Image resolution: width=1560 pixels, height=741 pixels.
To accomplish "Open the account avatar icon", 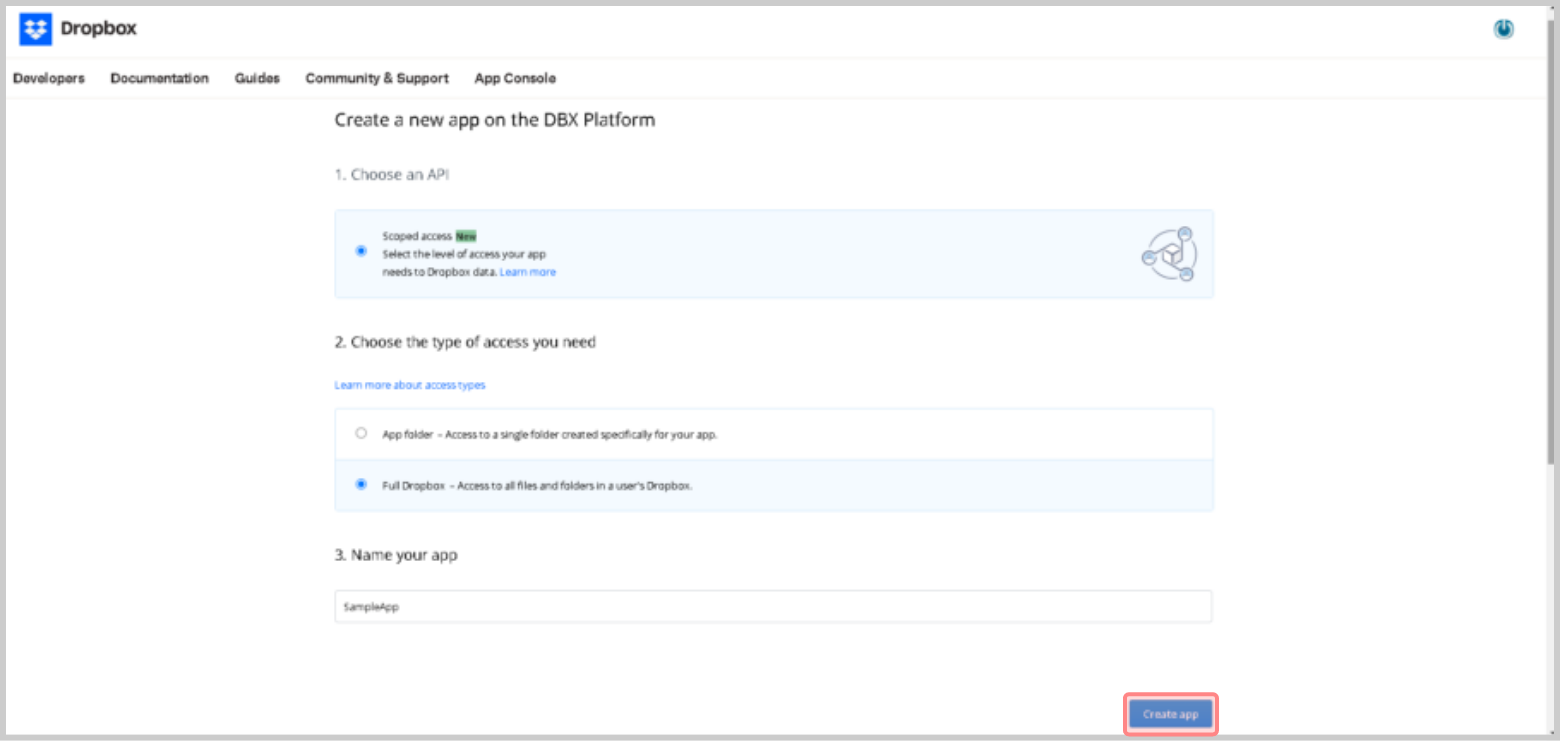I will (x=1503, y=30).
